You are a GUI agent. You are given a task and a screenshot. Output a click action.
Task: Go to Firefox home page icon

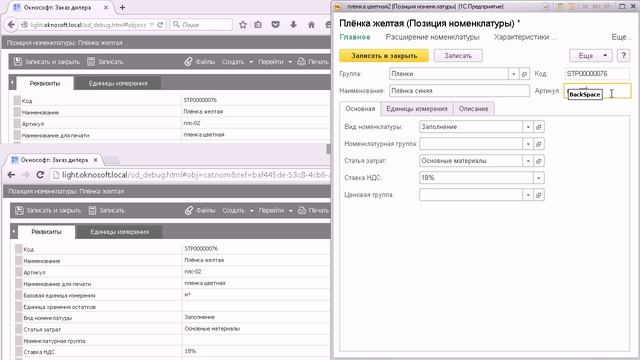[311, 25]
